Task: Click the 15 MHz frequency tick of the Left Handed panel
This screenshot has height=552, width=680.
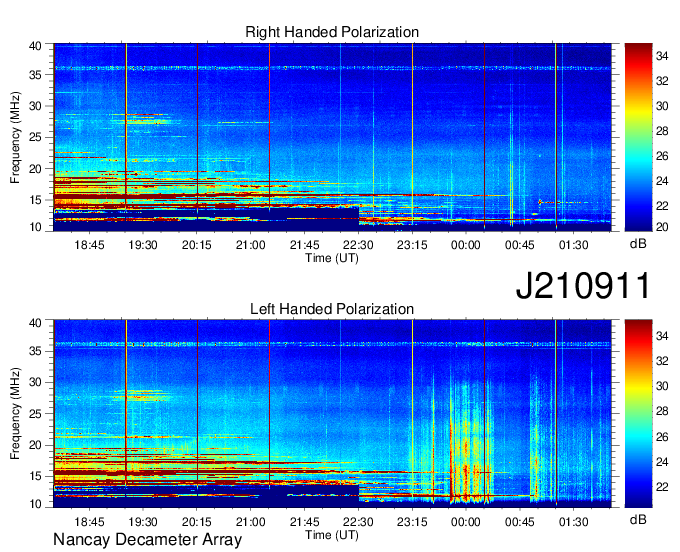Action: tap(36, 476)
